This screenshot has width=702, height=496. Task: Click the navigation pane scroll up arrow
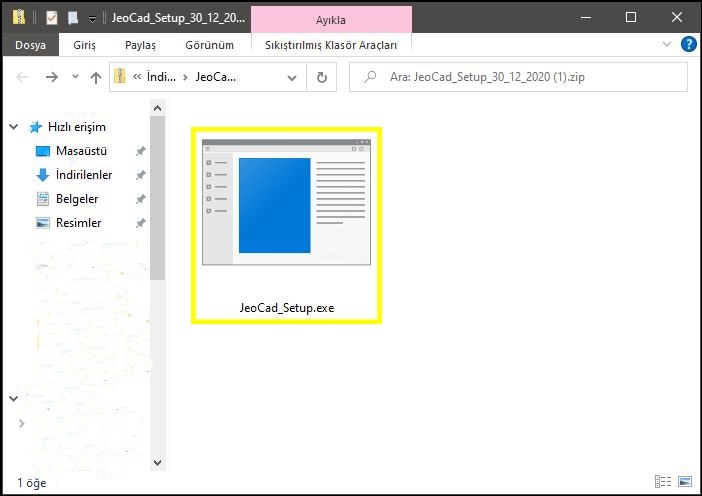157,108
